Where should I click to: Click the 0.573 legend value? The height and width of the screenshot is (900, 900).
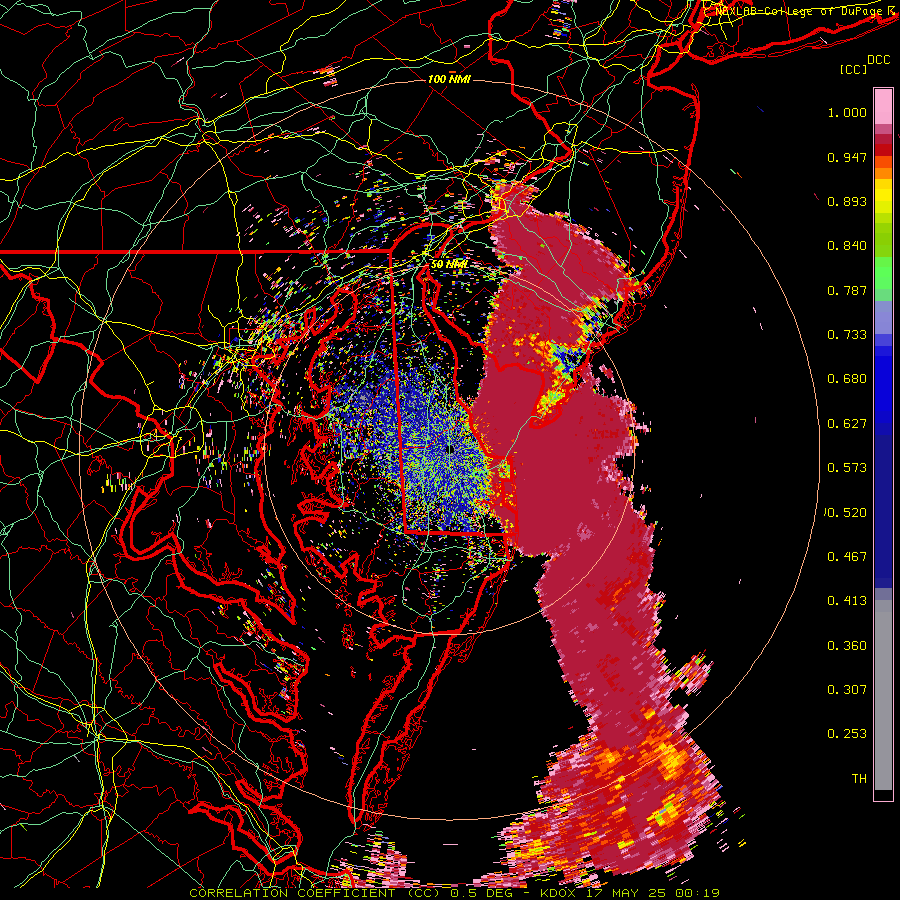tap(847, 468)
